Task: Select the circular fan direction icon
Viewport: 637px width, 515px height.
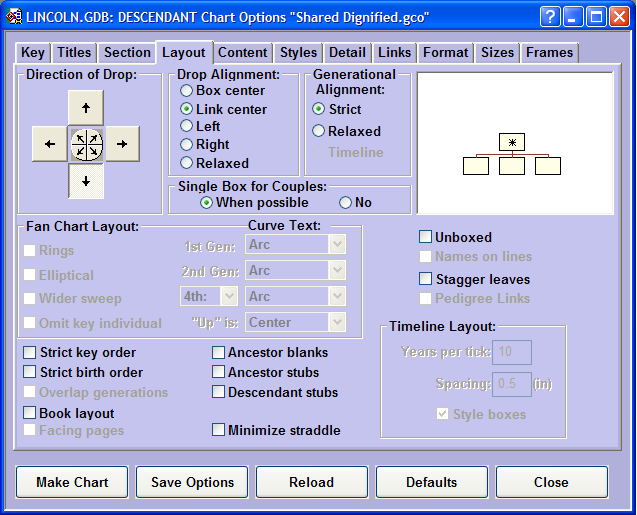Action: 86,144
